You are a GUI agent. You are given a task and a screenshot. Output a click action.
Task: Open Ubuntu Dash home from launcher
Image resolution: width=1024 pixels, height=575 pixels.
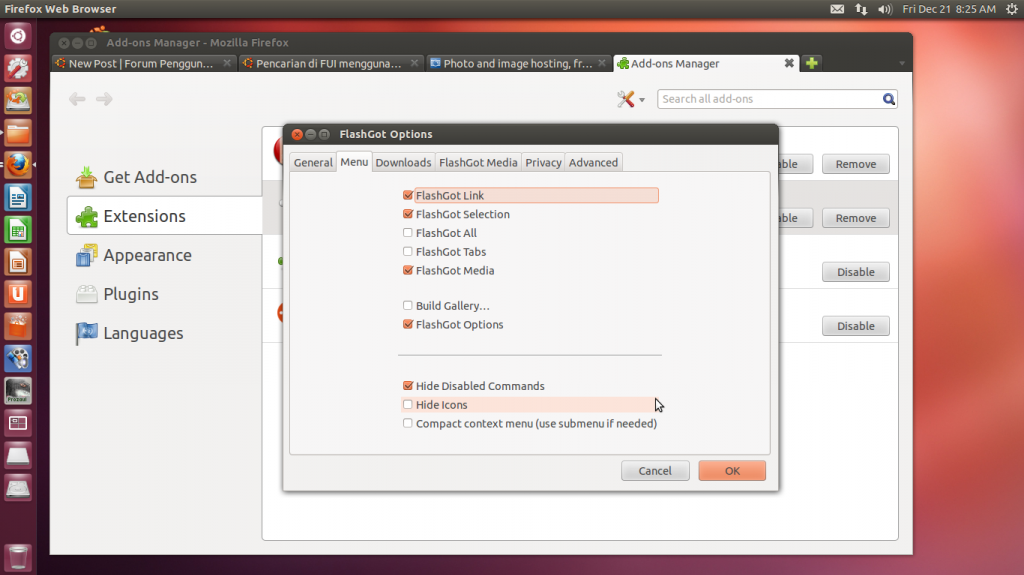(18, 36)
